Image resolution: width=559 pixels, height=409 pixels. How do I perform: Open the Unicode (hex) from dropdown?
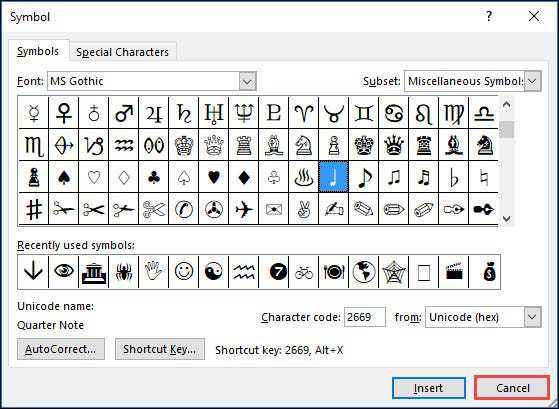(532, 317)
